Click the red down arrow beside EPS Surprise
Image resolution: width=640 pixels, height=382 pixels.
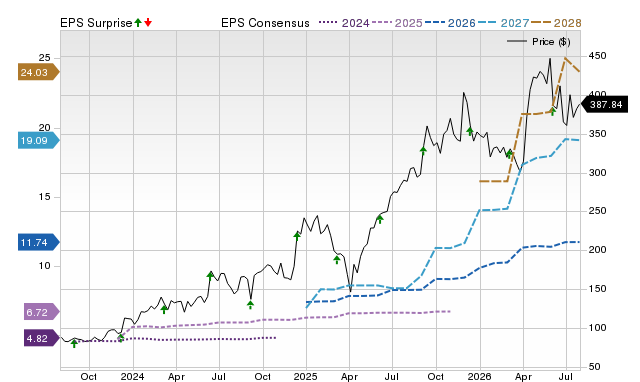(148, 23)
